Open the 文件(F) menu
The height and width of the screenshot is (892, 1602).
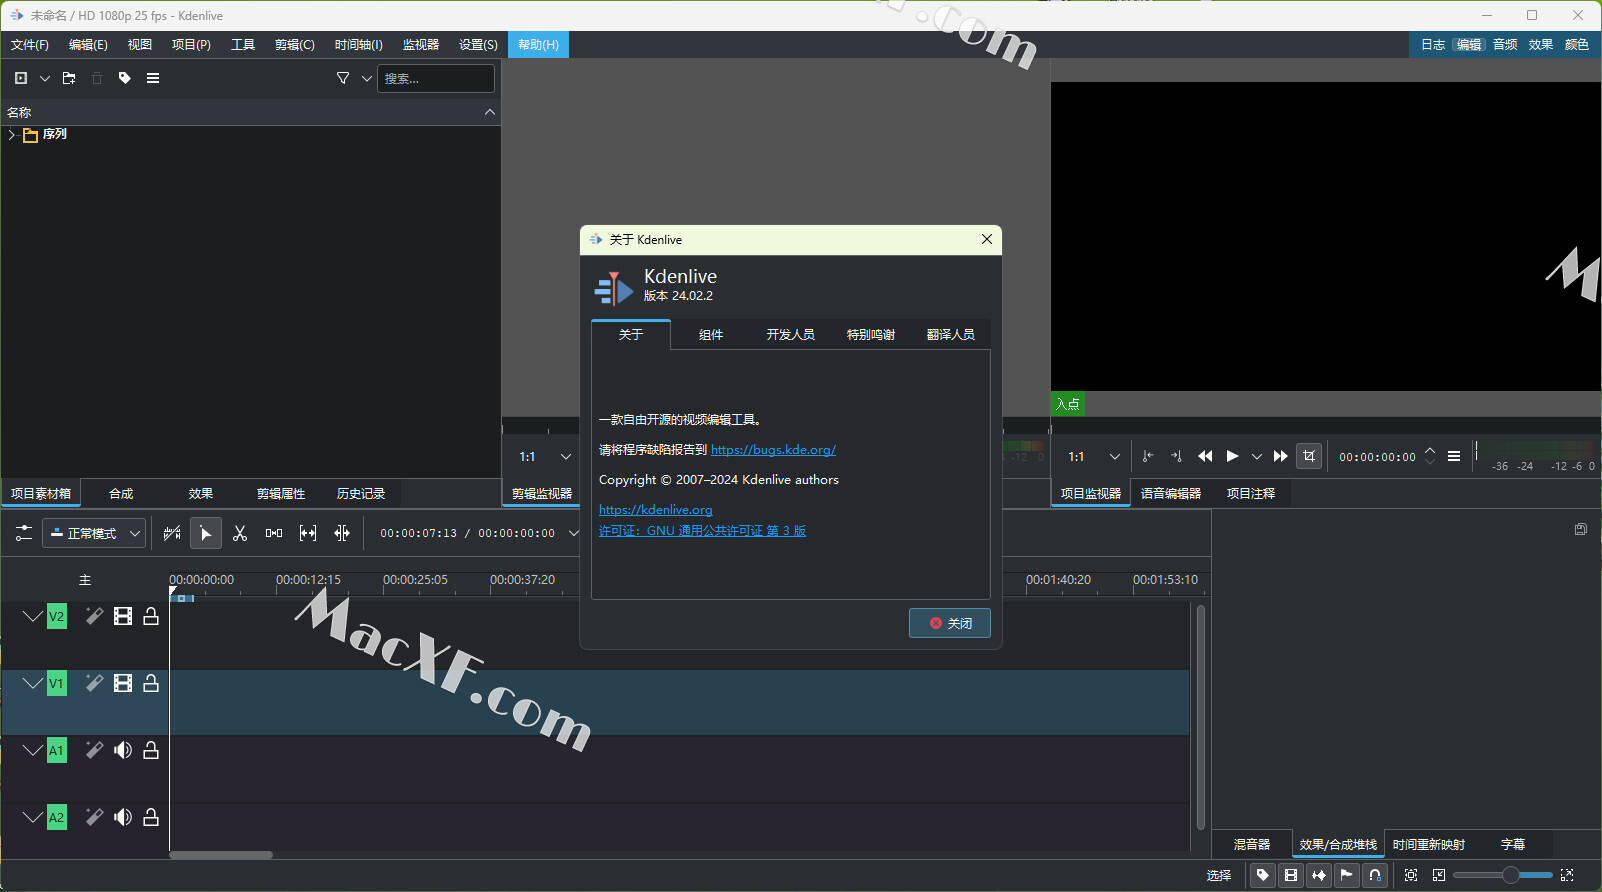30,45
